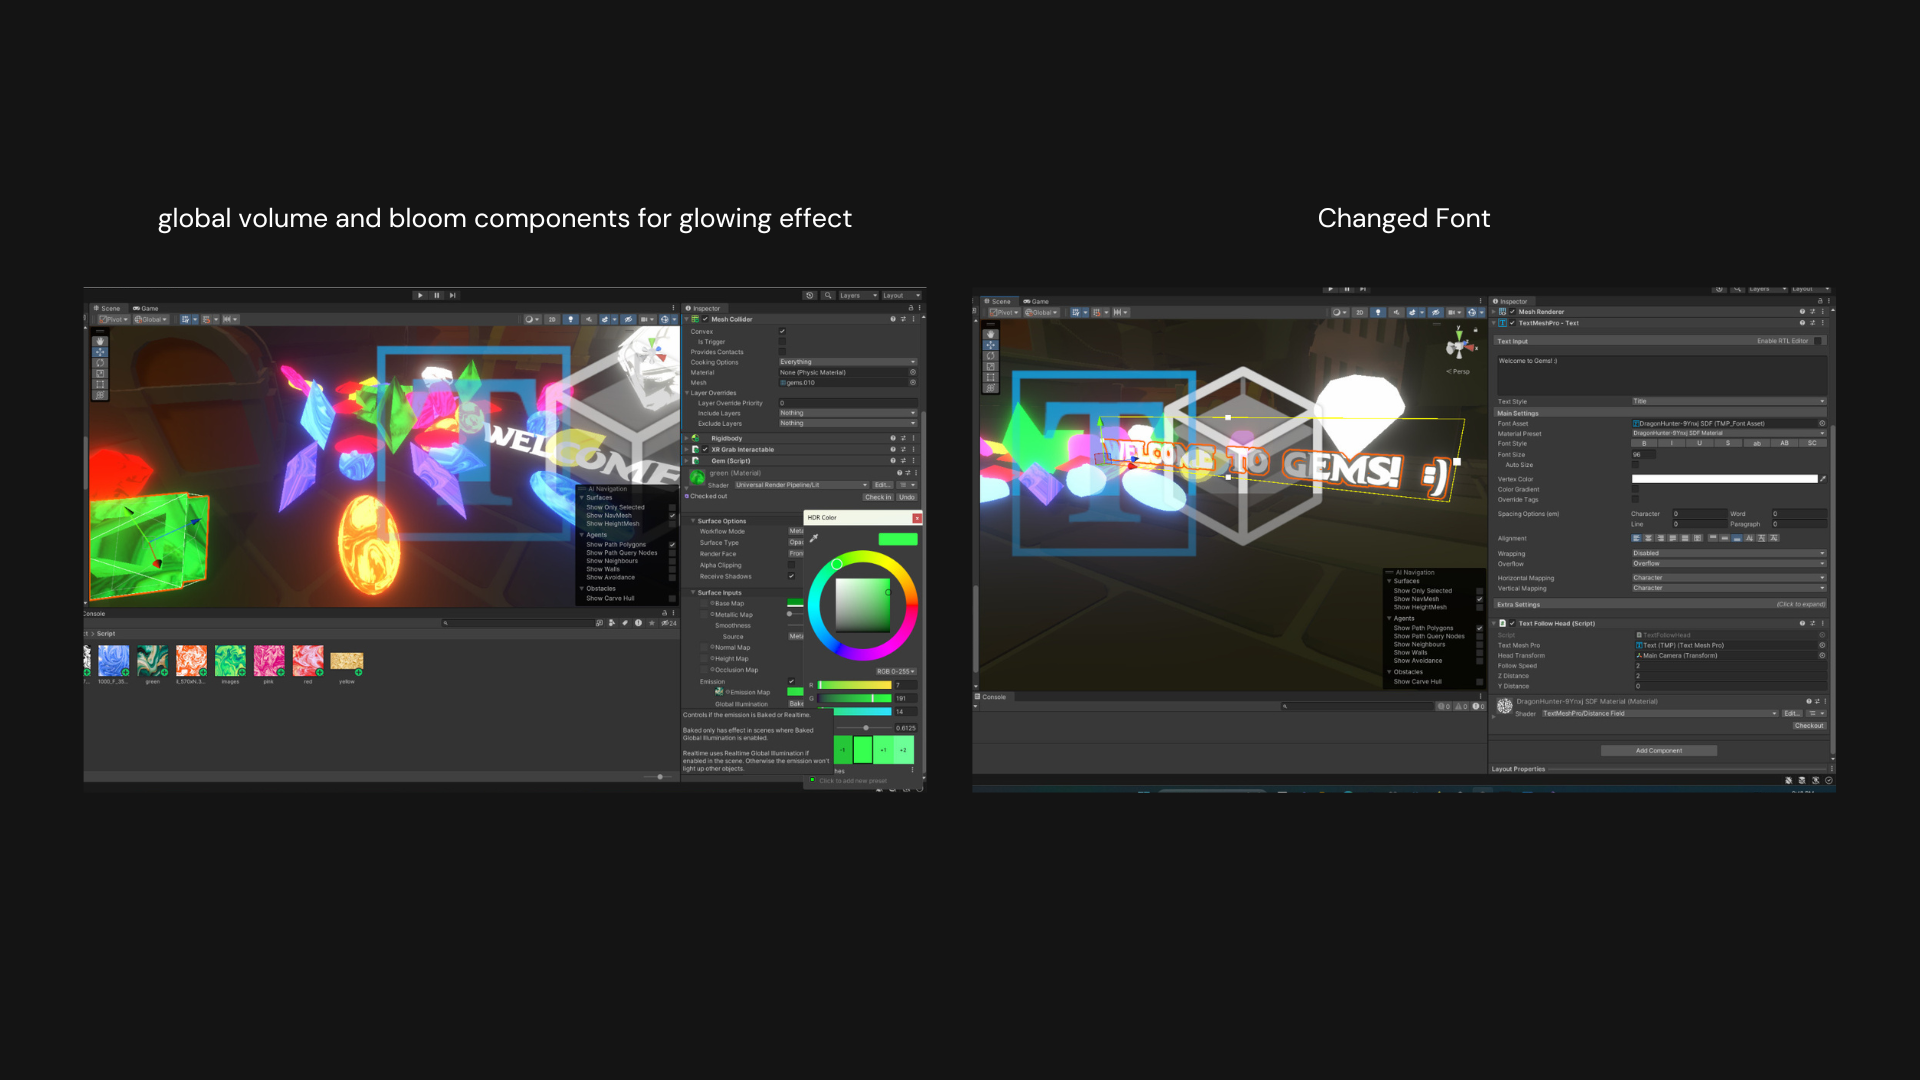Open Cooking Options dropdown set to Everything
1920x1080 pixels.
847,362
